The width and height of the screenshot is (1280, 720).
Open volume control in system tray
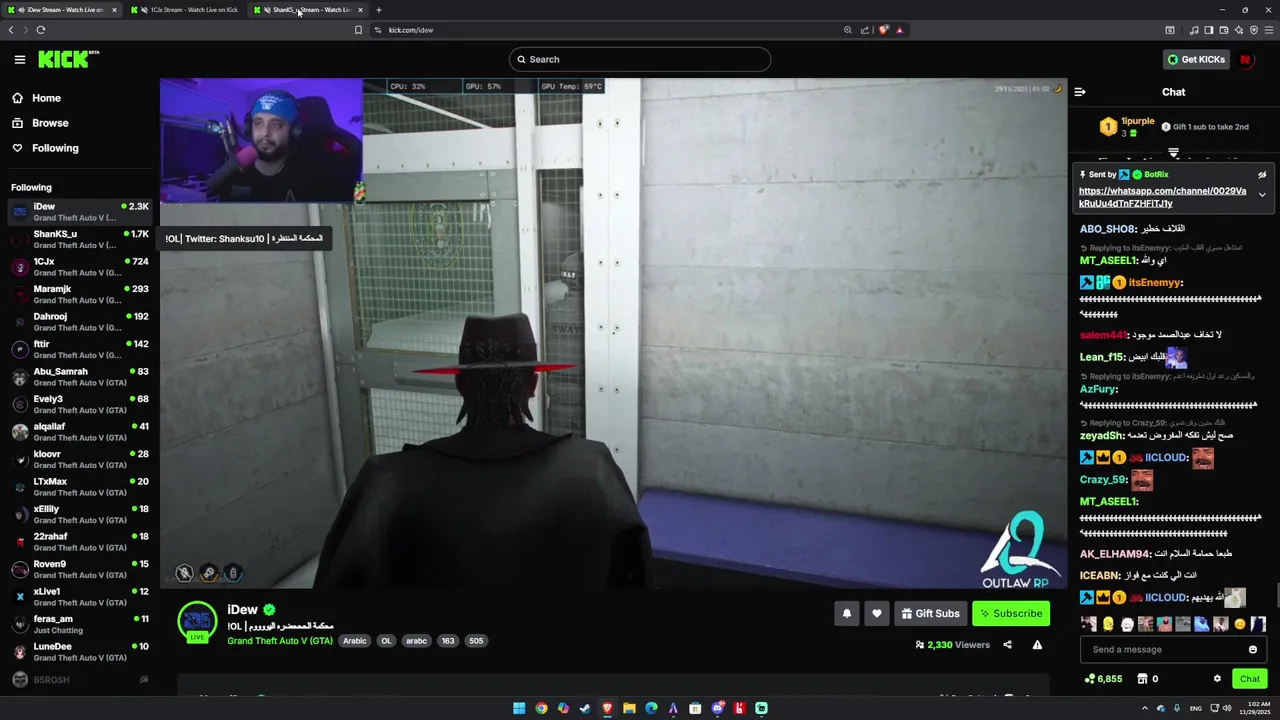[x=1227, y=708]
